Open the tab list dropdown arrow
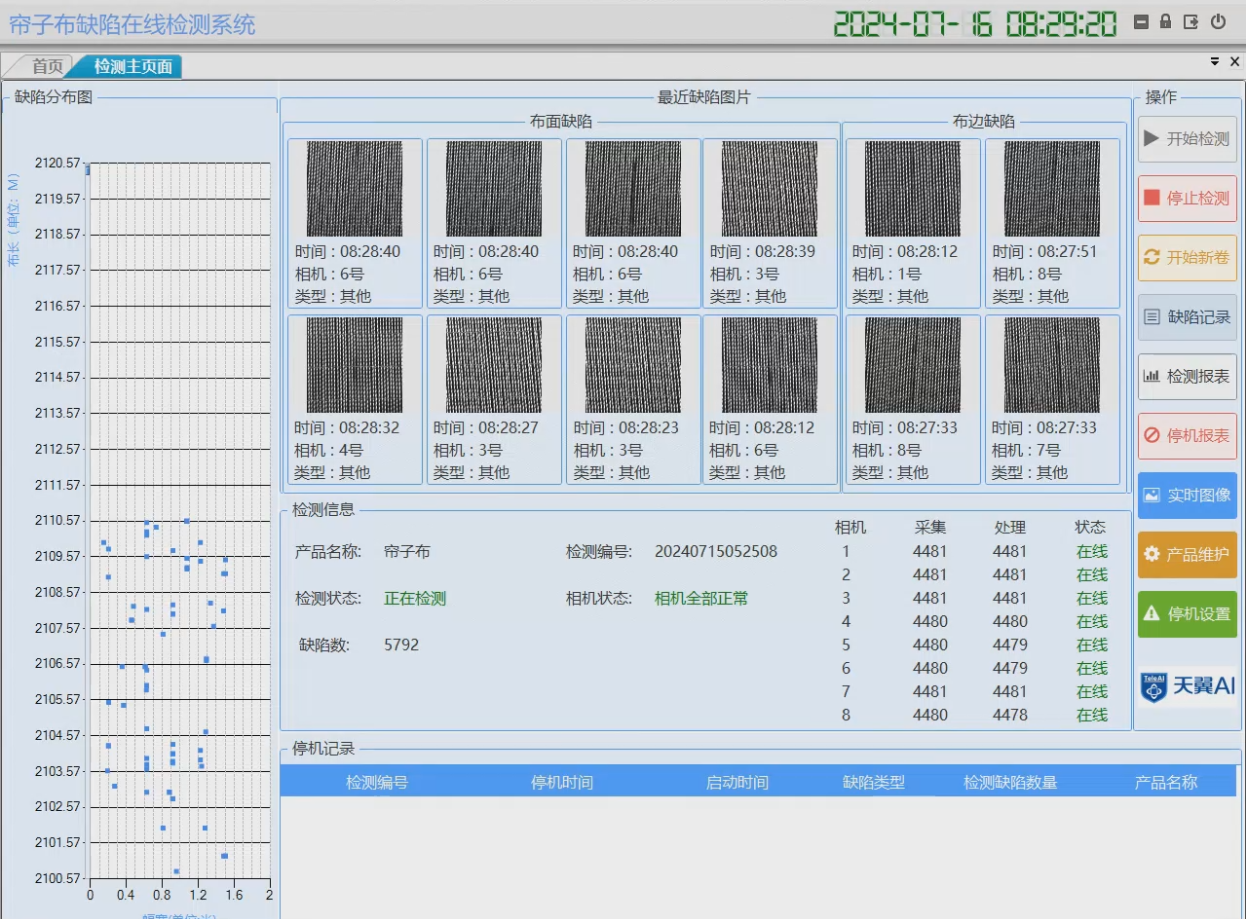1246x919 pixels. tap(1215, 62)
